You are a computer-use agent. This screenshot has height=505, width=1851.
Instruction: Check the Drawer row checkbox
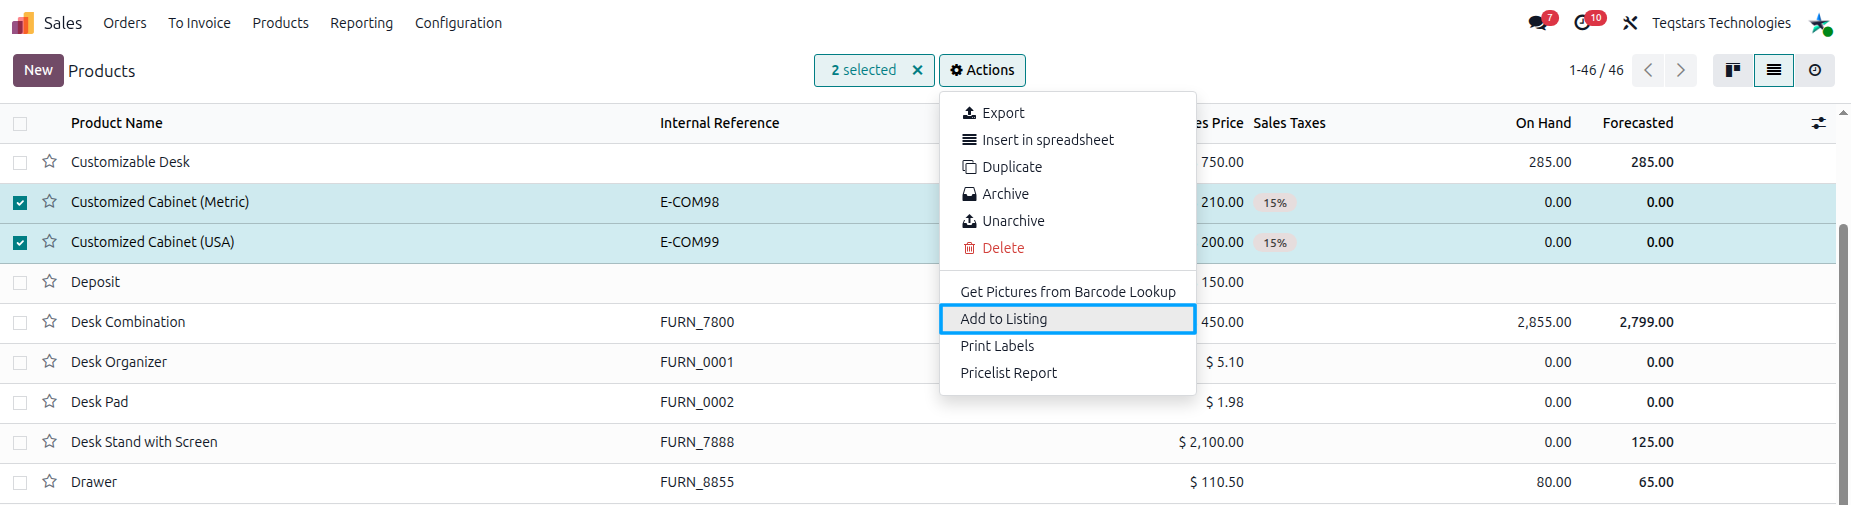tap(20, 482)
